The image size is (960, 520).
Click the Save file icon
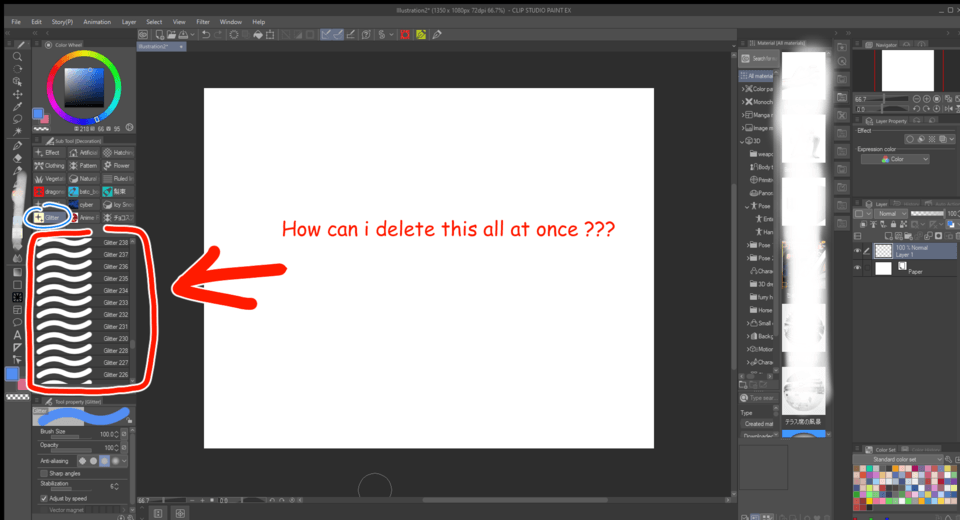[x=182, y=35]
